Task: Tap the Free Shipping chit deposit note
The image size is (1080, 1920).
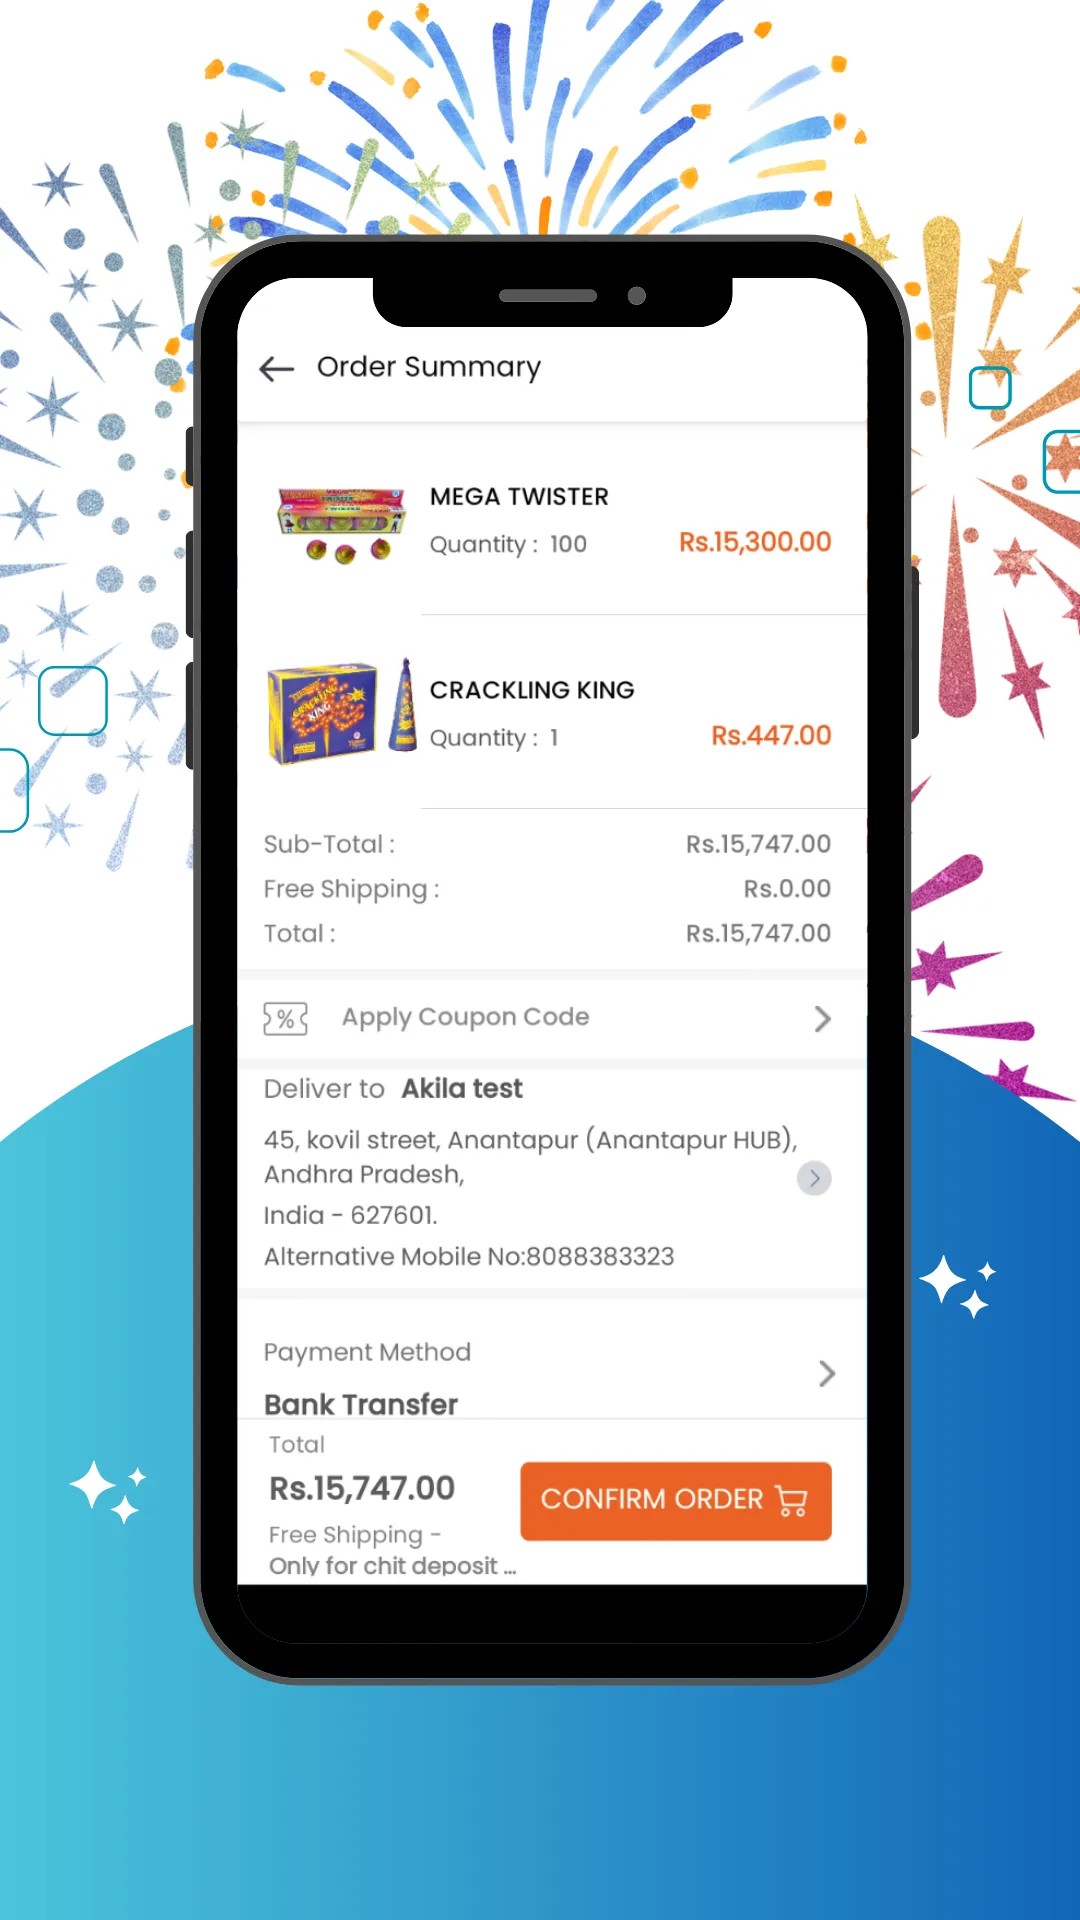Action: point(392,1550)
